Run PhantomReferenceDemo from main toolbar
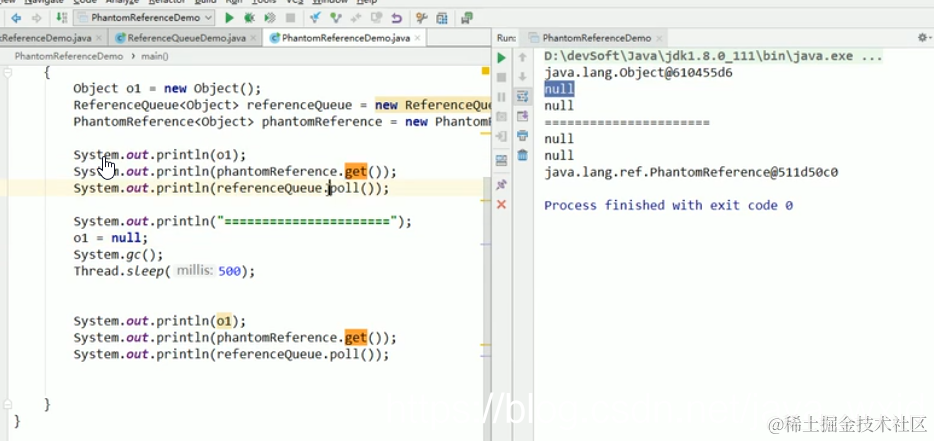 229,18
